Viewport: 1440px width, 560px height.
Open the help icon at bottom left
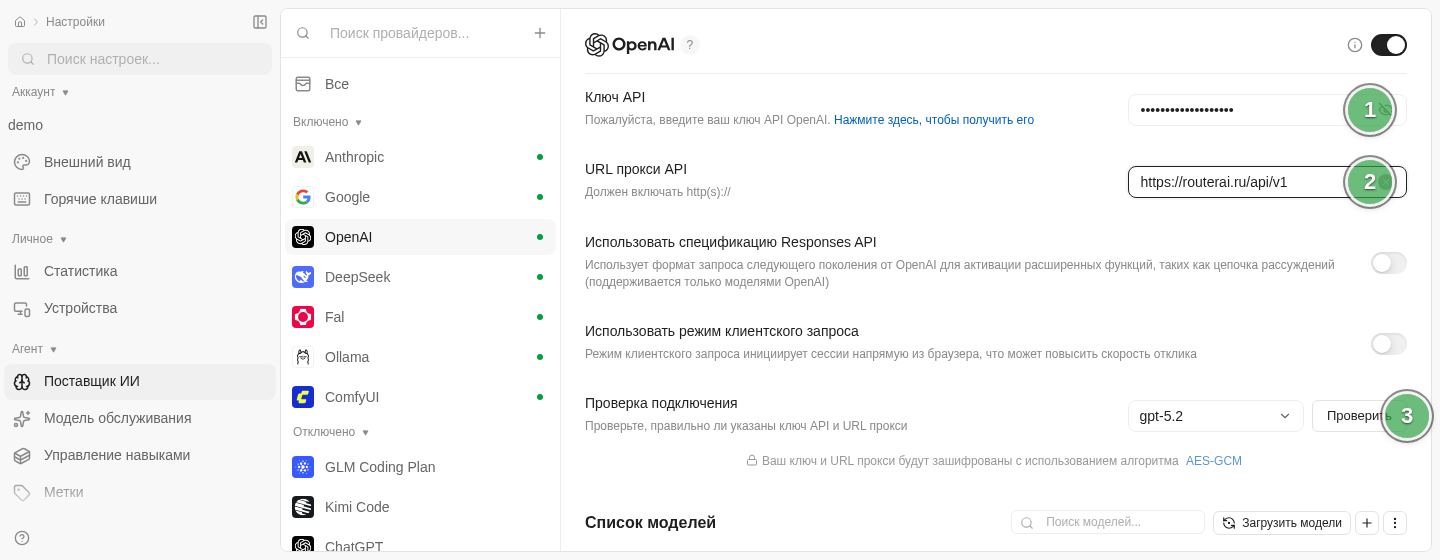pyautogui.click(x=22, y=538)
